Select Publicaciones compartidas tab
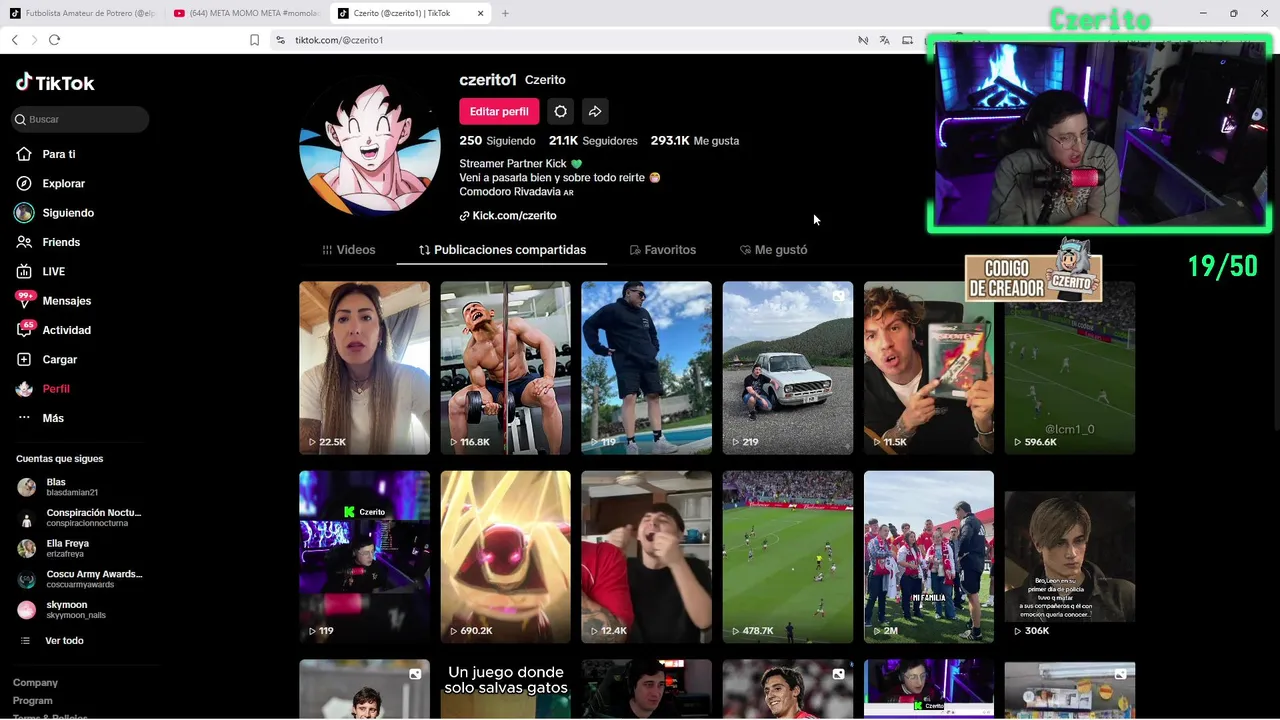The width and height of the screenshot is (1280, 720). coord(502,250)
